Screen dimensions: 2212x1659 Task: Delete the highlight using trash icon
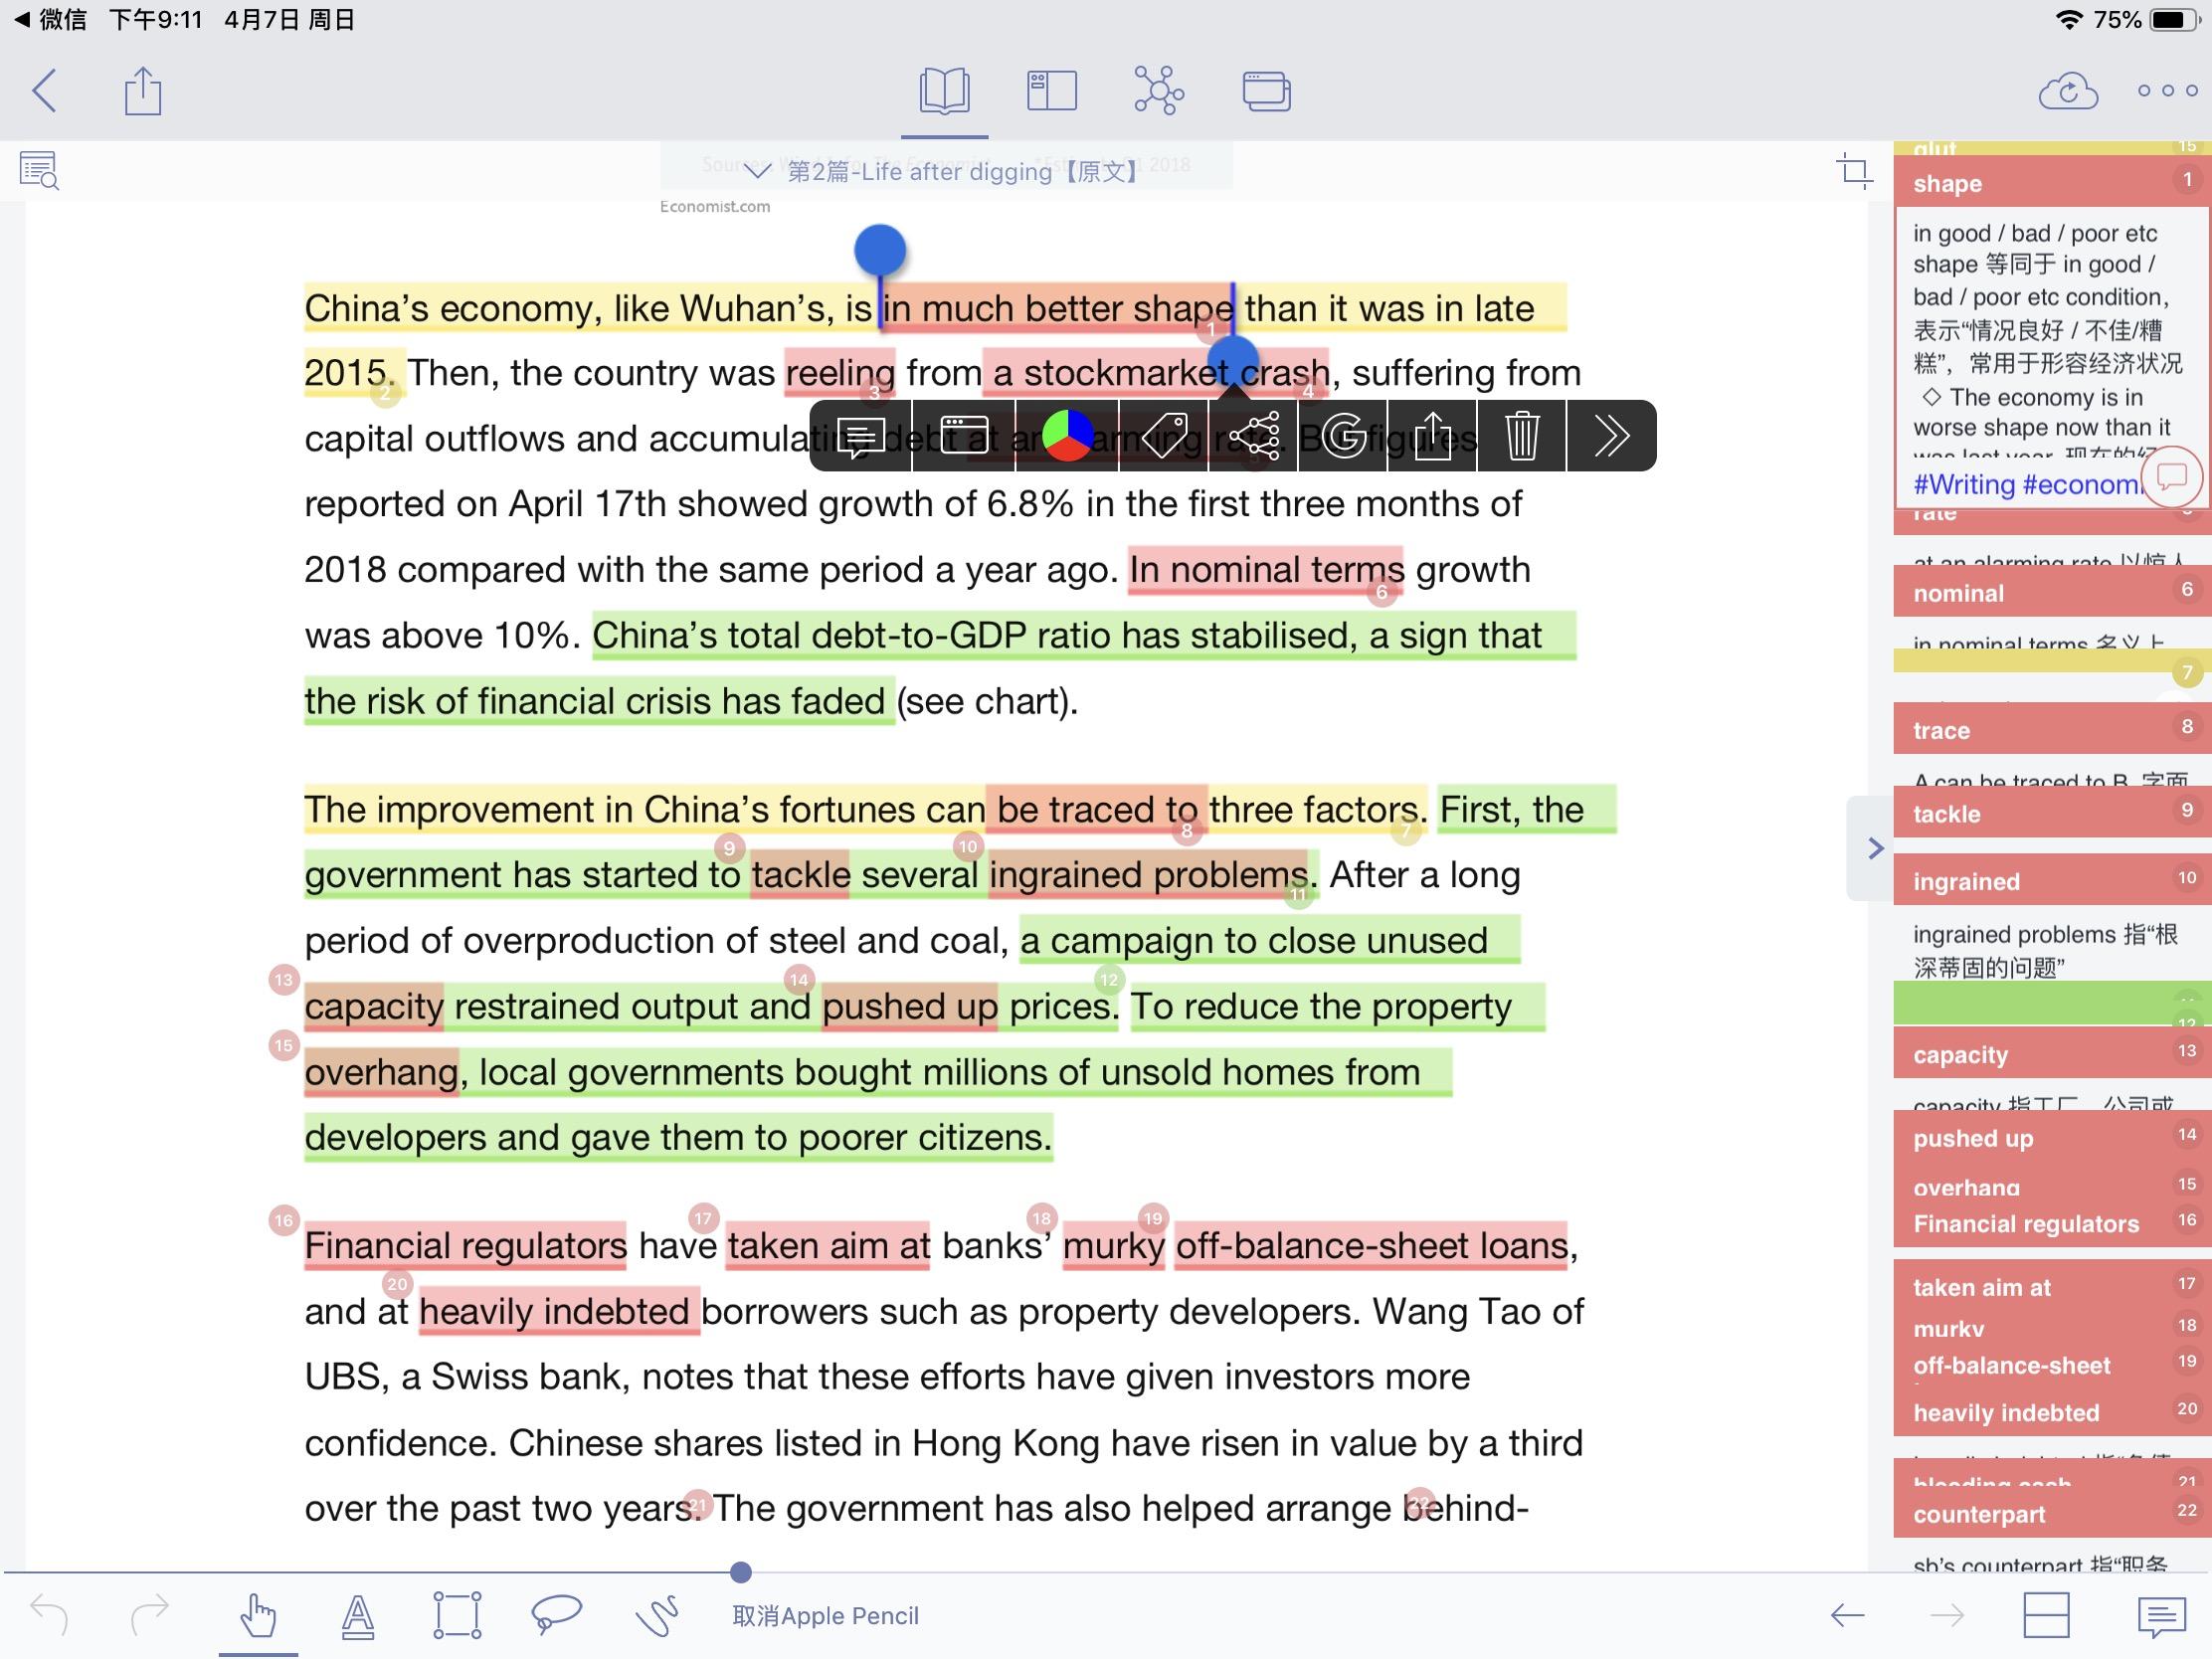(1521, 436)
